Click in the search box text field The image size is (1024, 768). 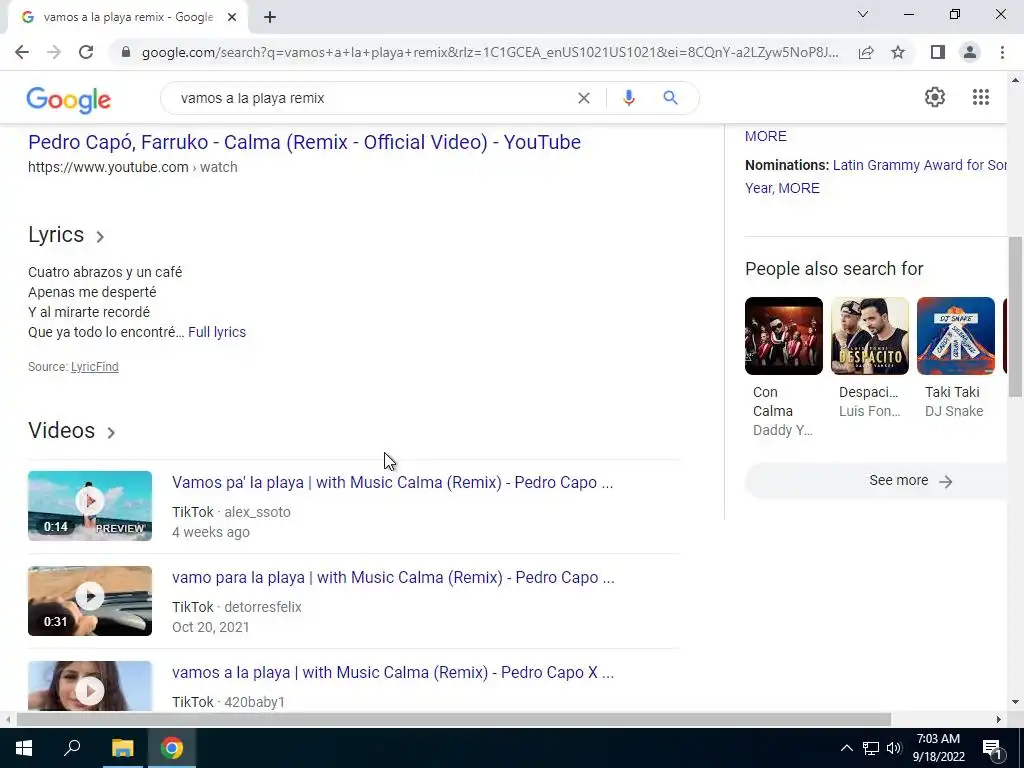click(372, 98)
